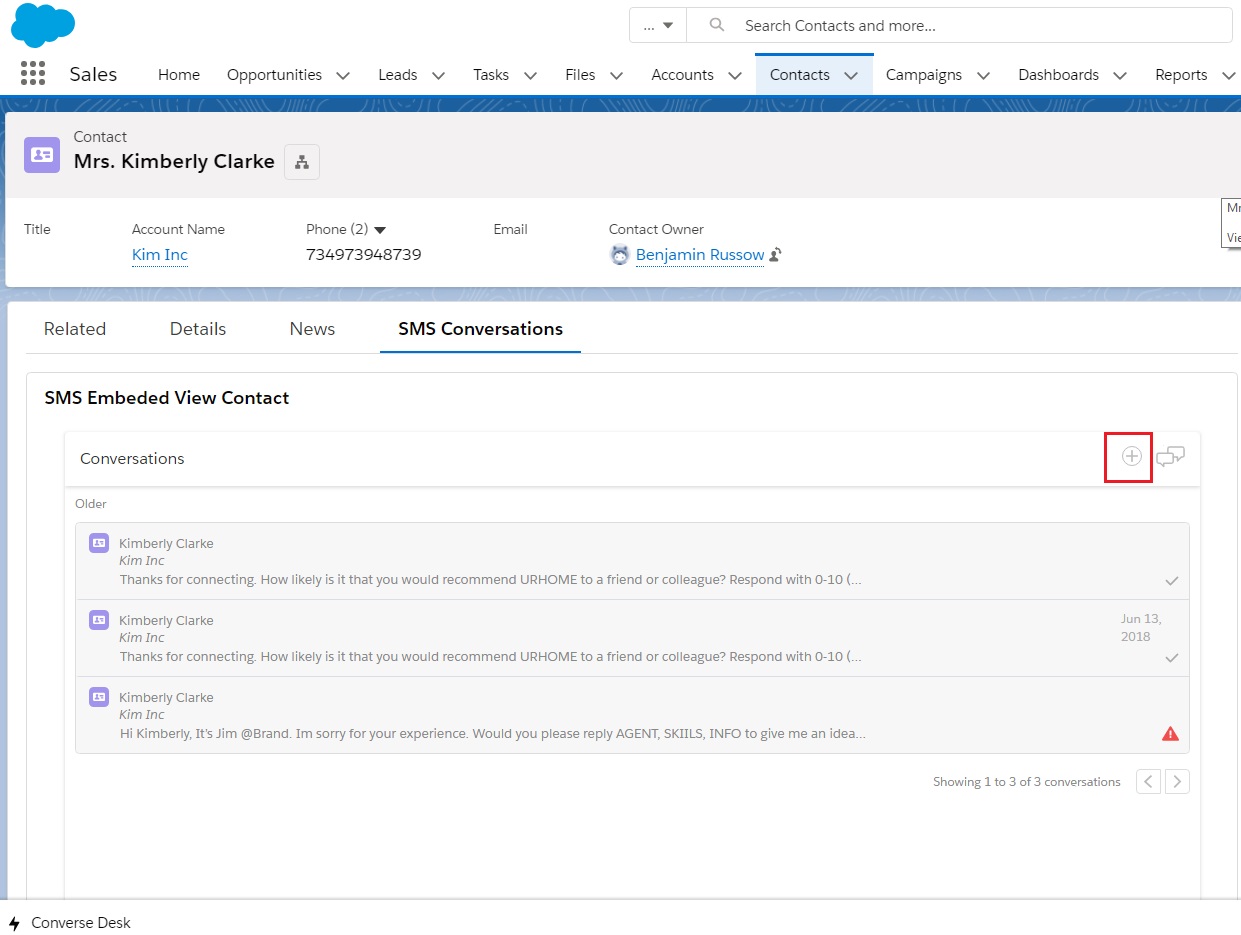Open the contact hierarchy icon button

coord(302,162)
